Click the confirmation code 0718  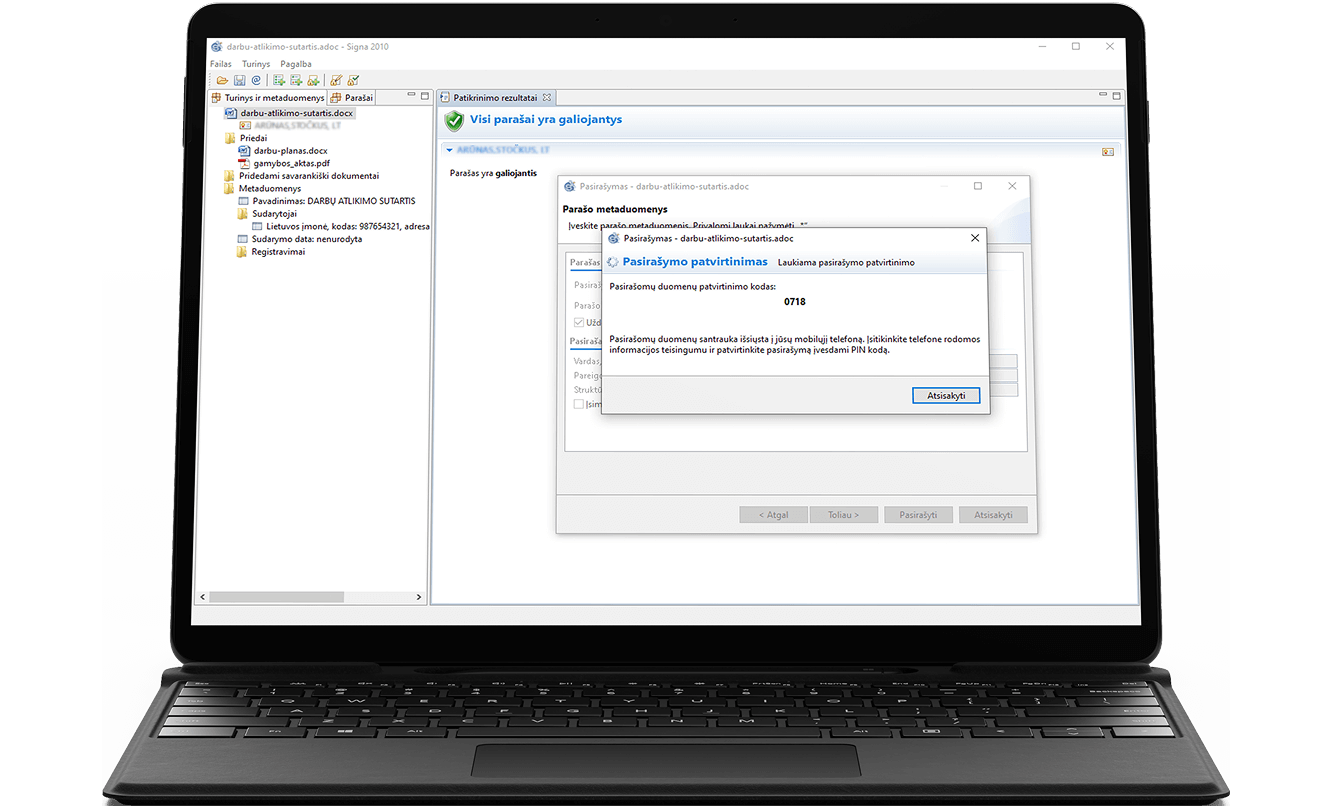coord(794,301)
